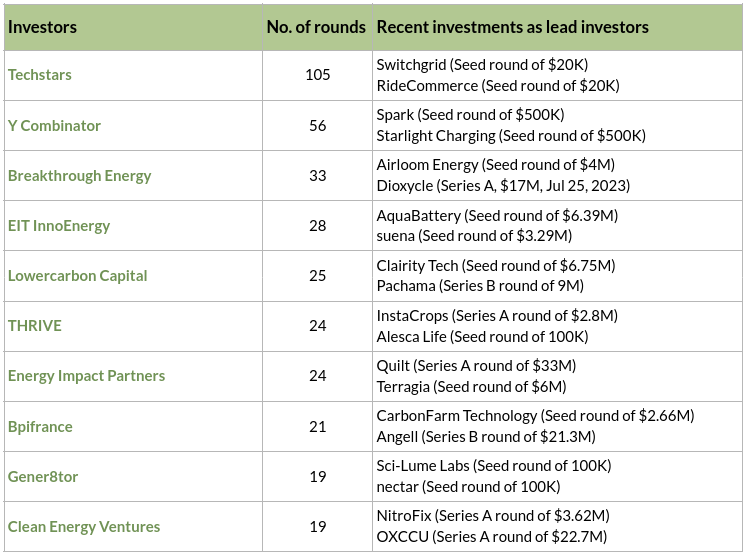
Task: Select the Clean Energy Ventures link
Action: (84, 527)
